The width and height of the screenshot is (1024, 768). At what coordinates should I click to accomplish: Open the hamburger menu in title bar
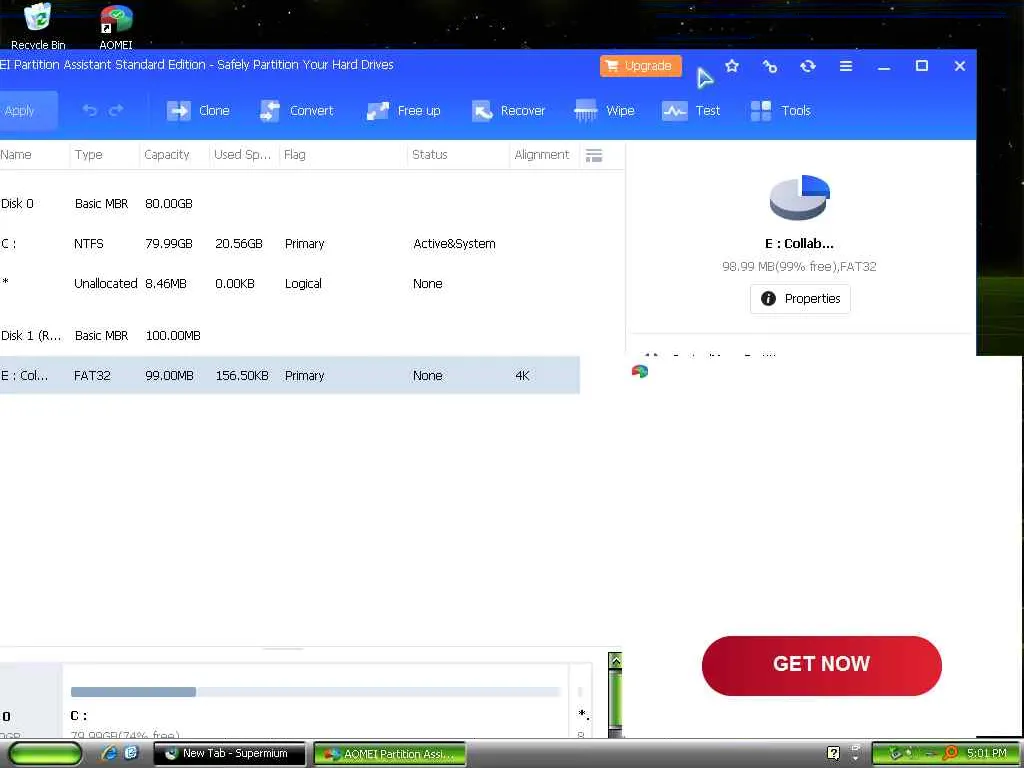[x=846, y=66]
